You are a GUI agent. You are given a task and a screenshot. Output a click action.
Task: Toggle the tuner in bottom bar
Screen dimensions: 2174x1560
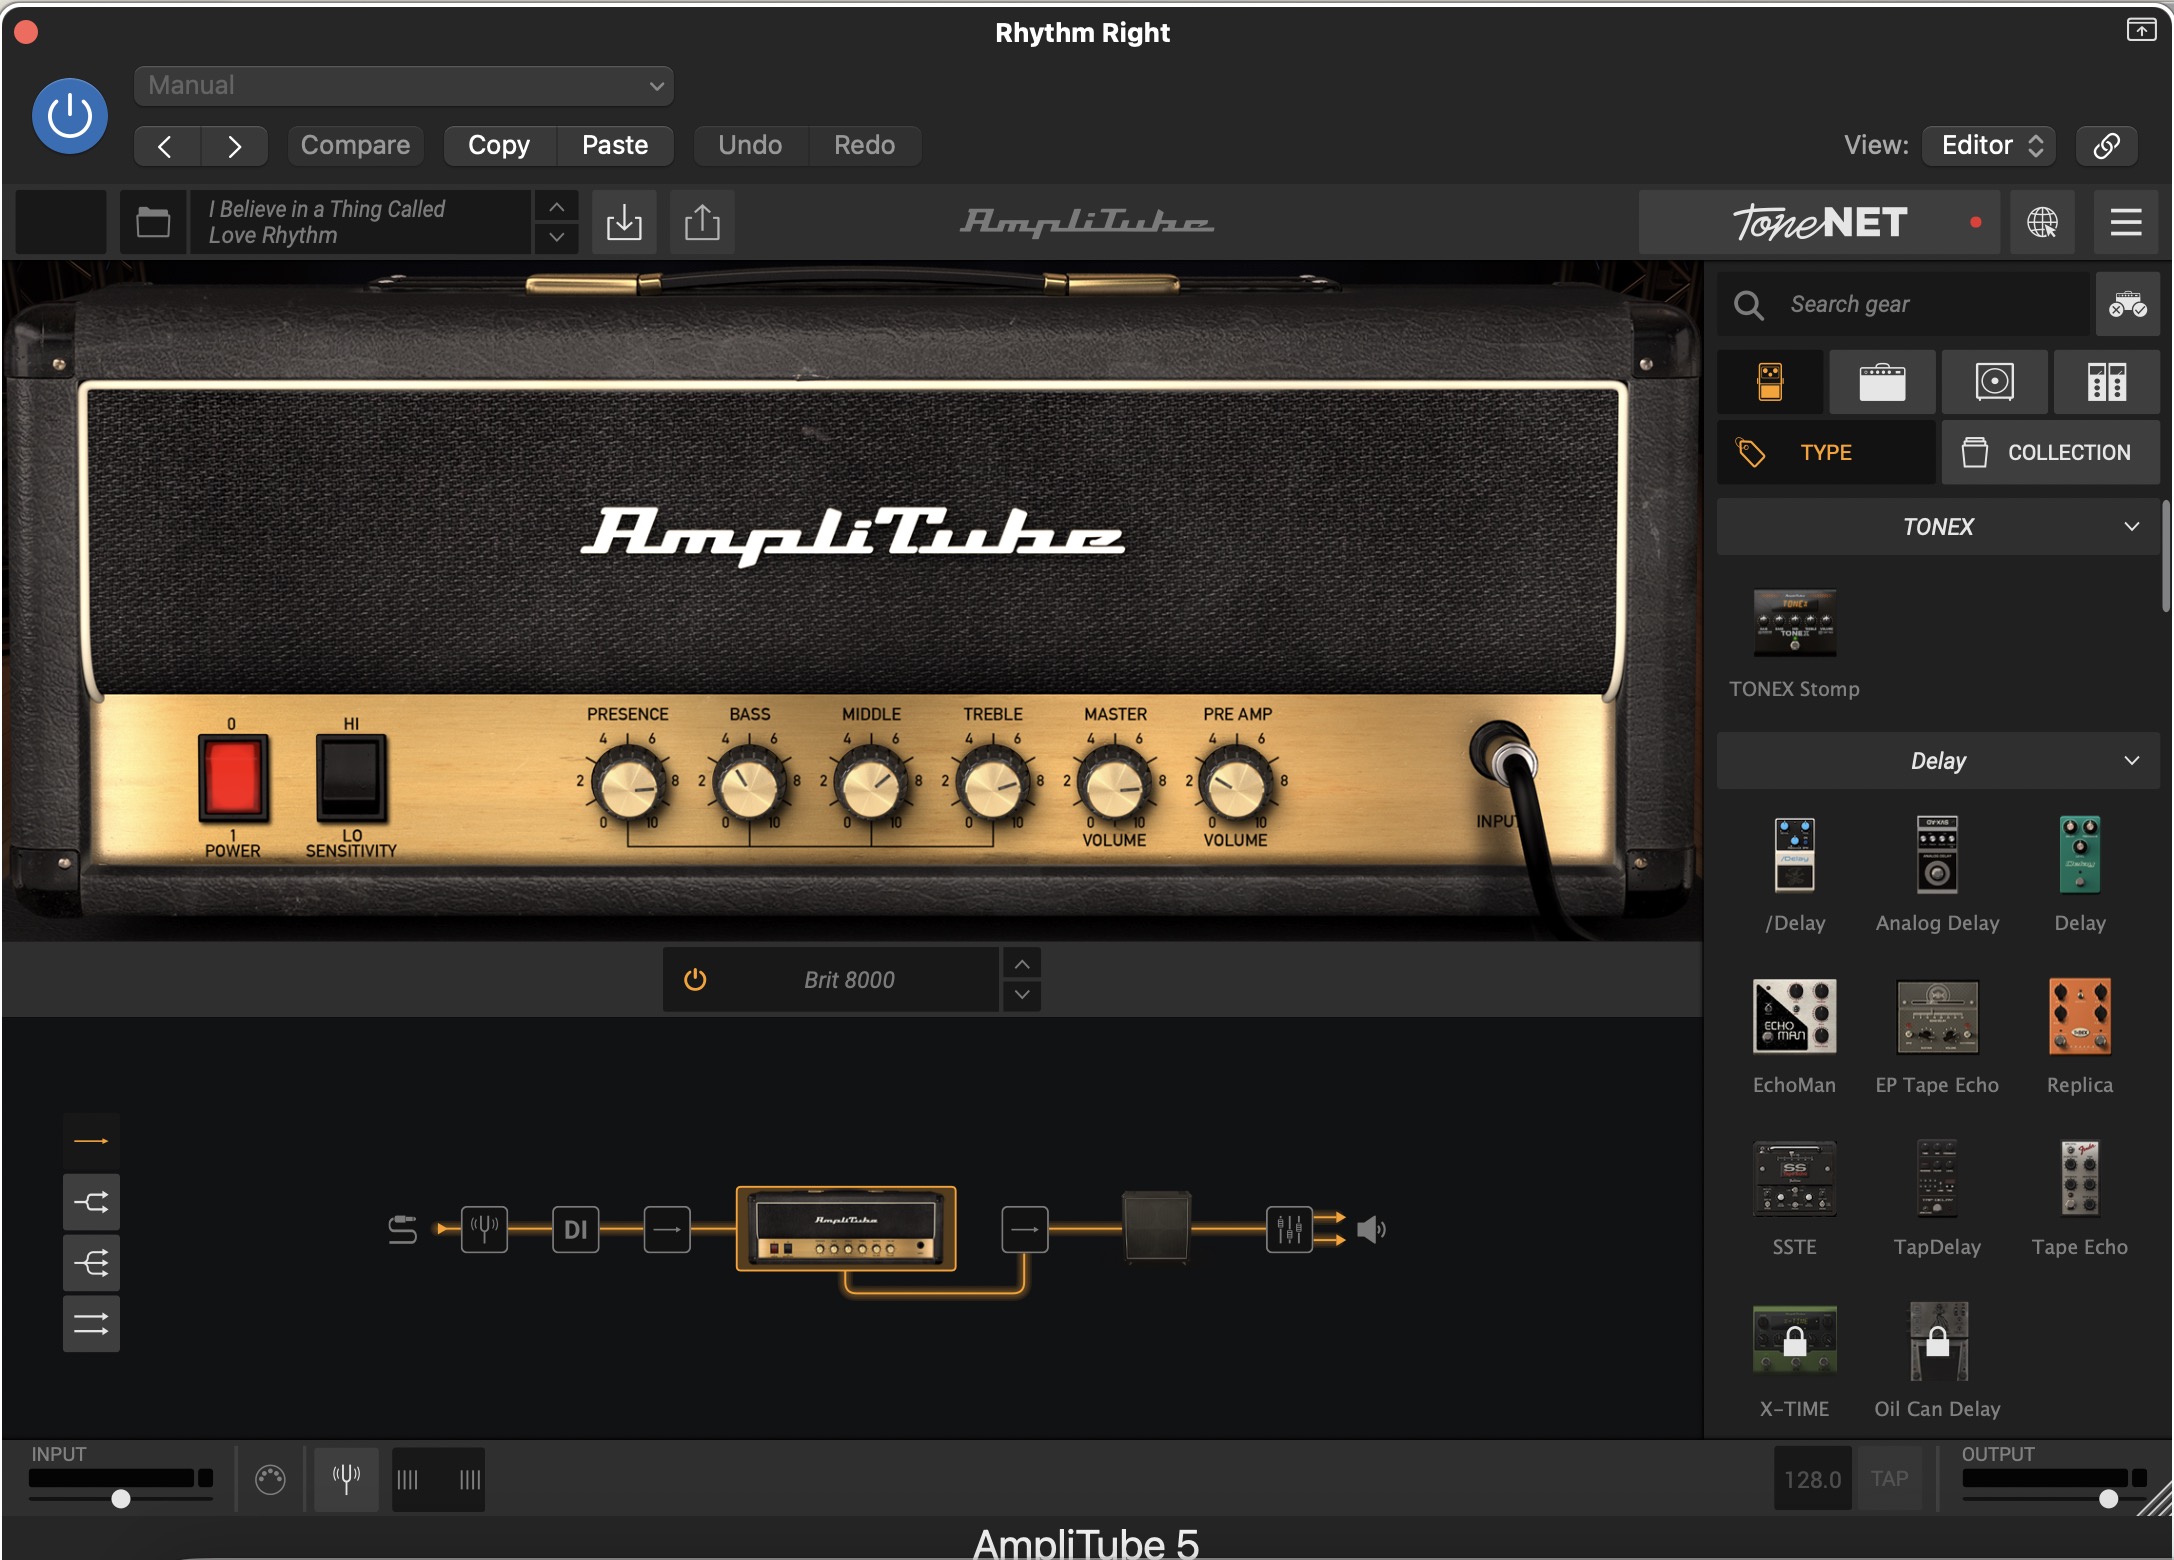[346, 1479]
